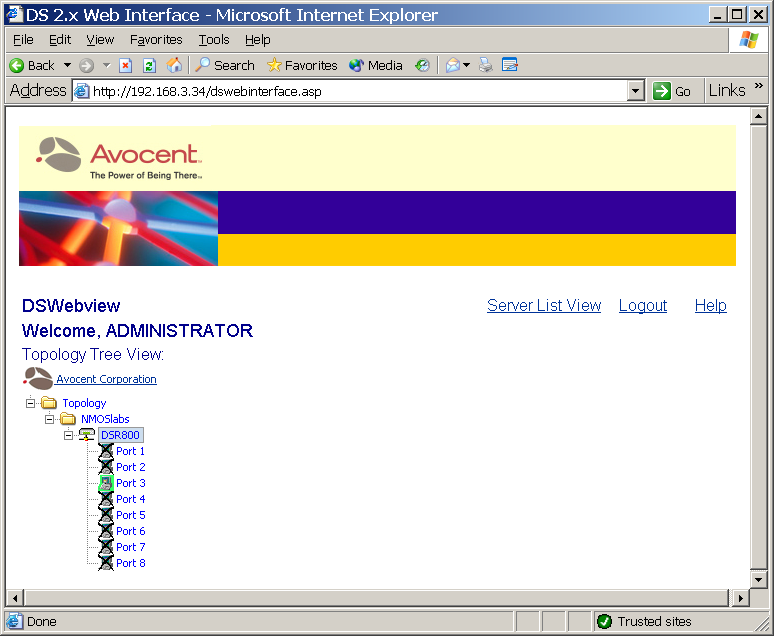Screen dimensions: 774x636
Task: Click the crossed-out server icon for Port 7
Action: pyautogui.click(x=106, y=547)
